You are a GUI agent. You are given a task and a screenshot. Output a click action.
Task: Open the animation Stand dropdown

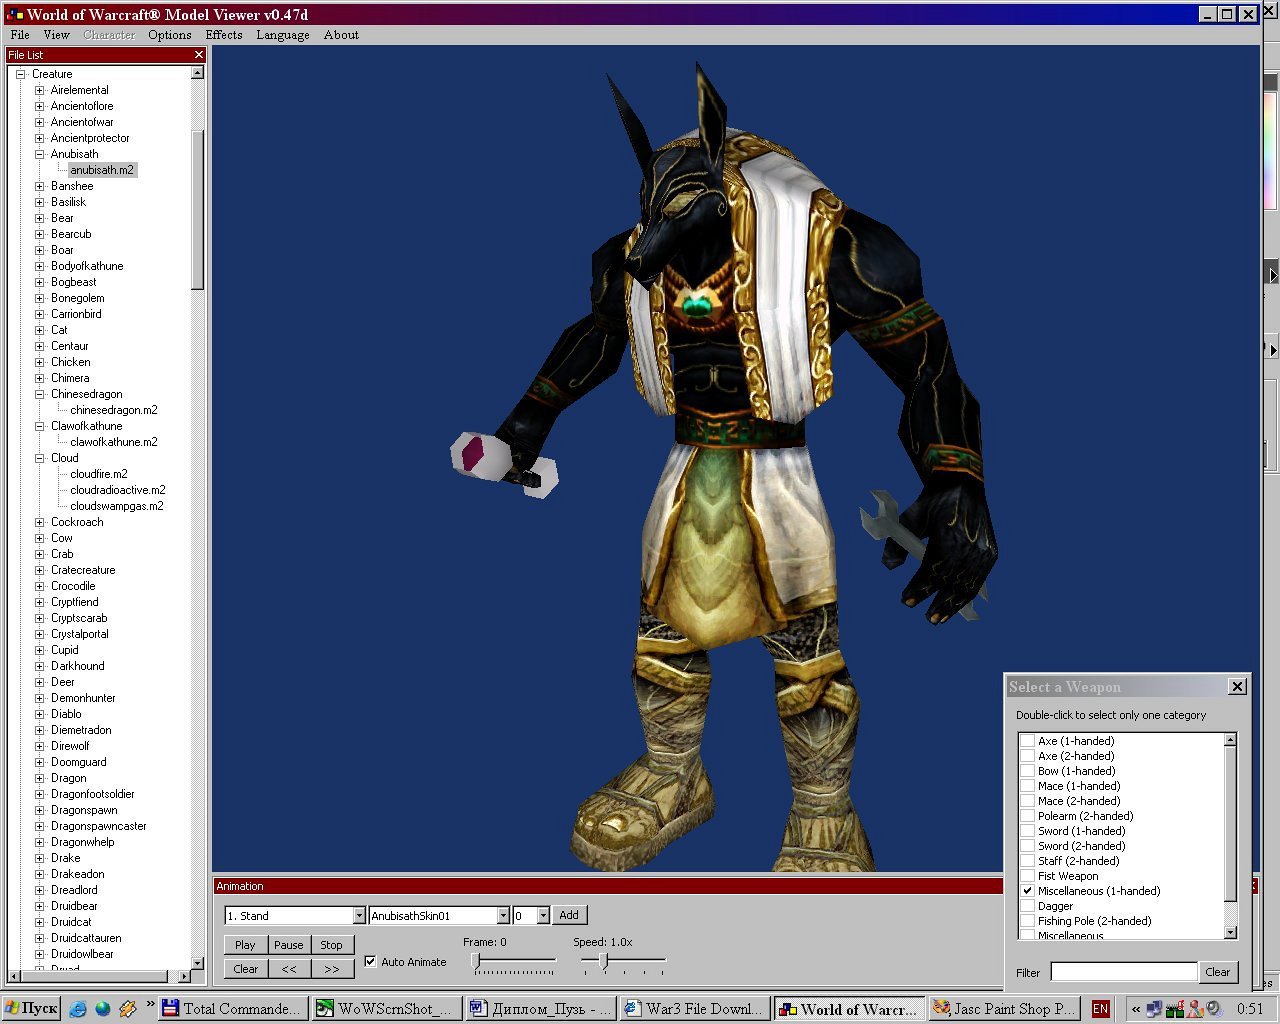coord(359,916)
